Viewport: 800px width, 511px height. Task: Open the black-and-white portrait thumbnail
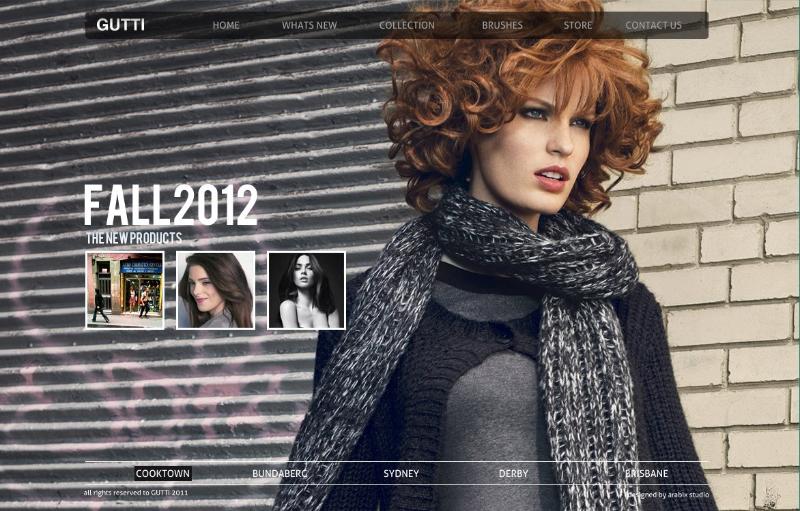(307, 290)
